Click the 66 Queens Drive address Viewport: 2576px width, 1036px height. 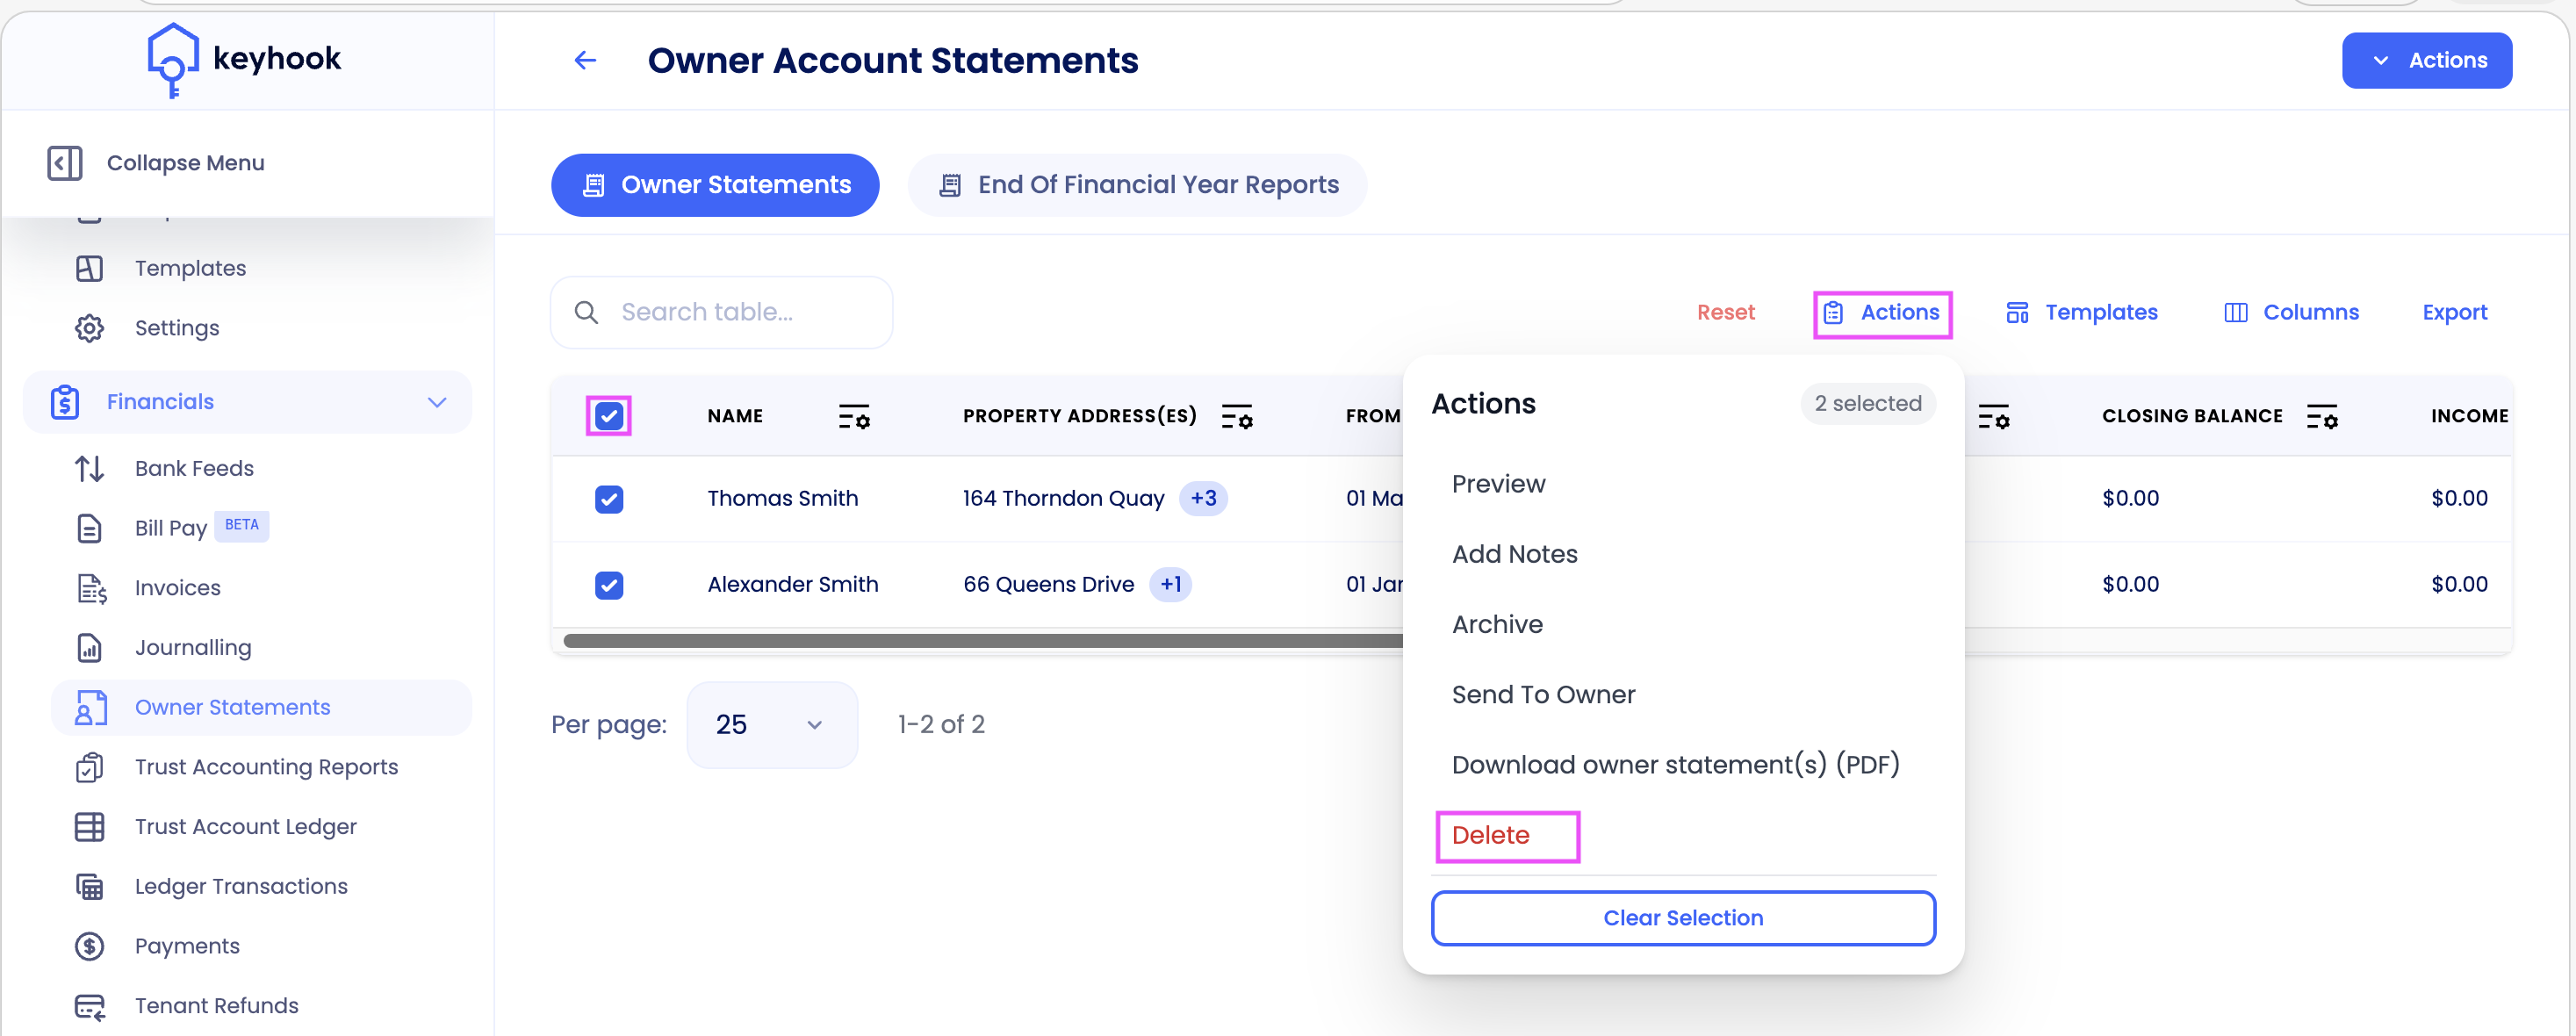click(x=1048, y=585)
